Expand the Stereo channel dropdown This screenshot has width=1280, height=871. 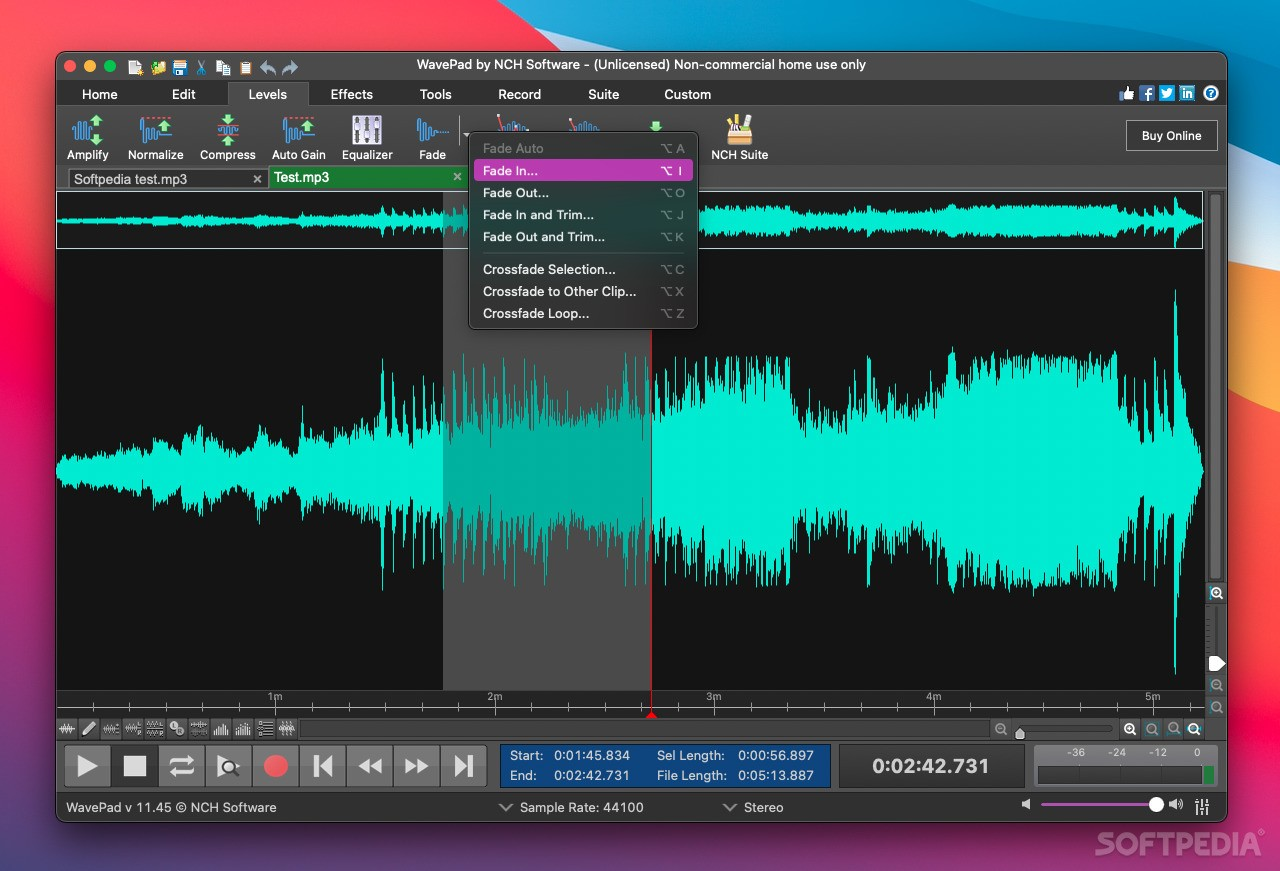click(730, 807)
